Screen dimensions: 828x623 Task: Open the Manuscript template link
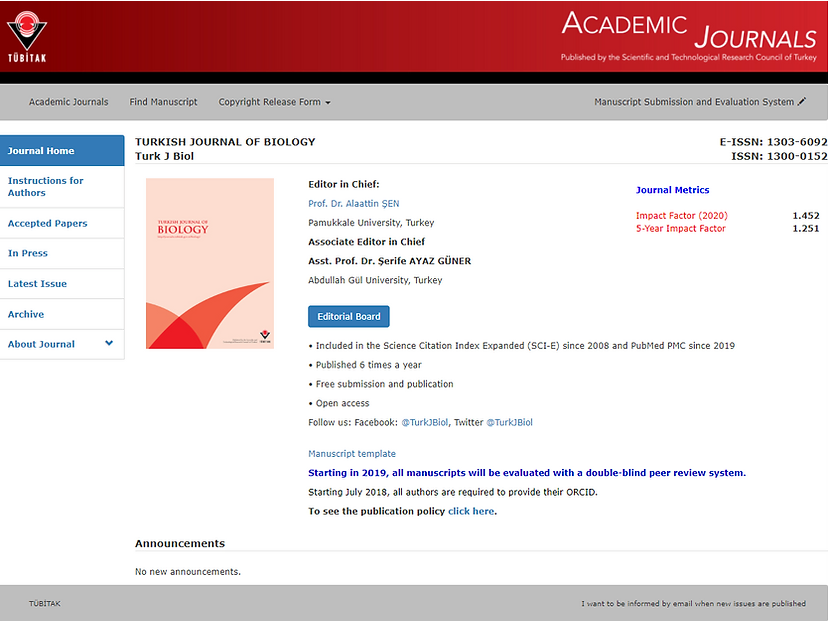coord(352,454)
